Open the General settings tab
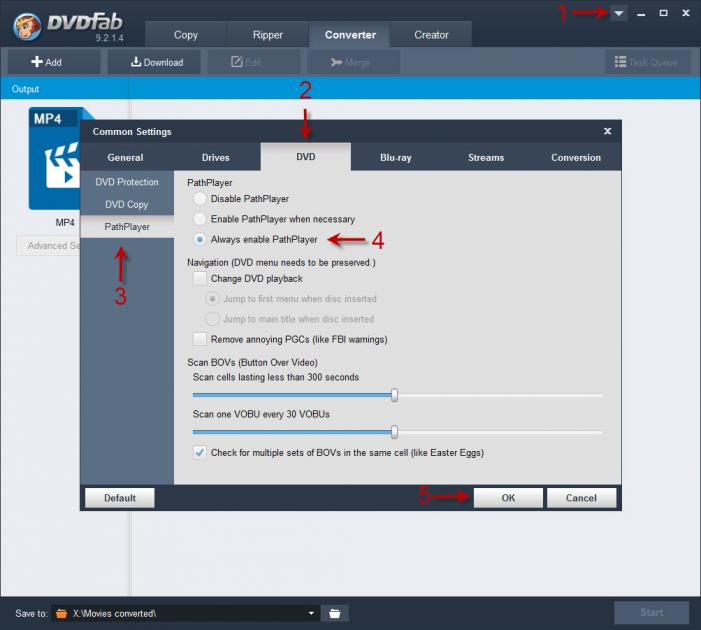Image resolution: width=701 pixels, height=630 pixels. 125,157
